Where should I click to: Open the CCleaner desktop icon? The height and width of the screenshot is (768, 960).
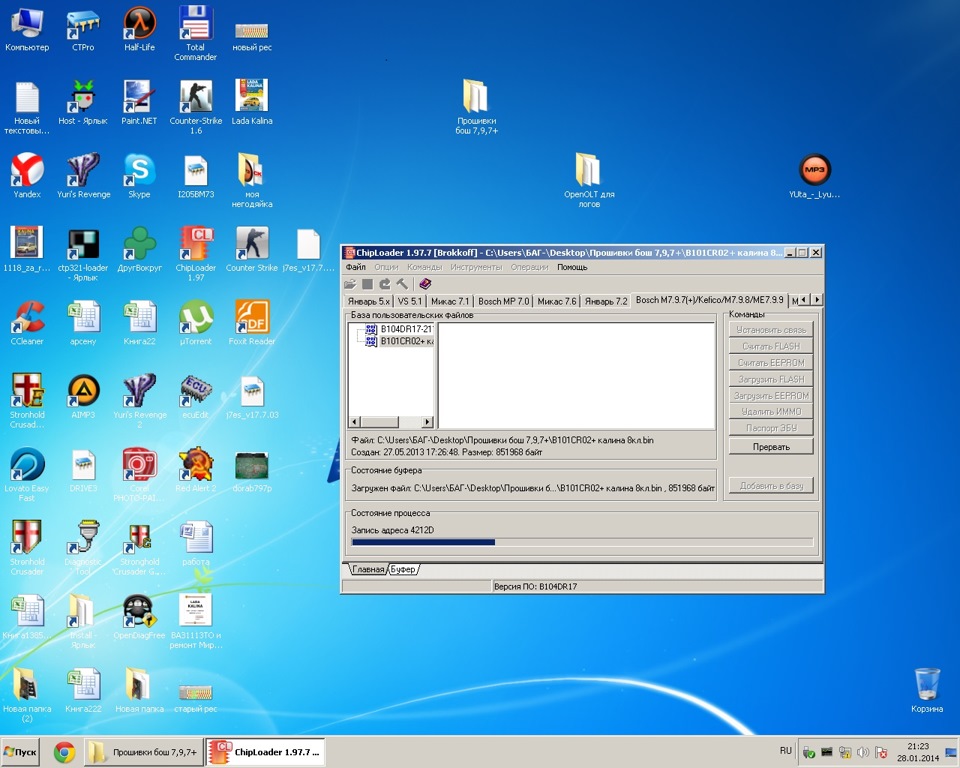(x=27, y=322)
